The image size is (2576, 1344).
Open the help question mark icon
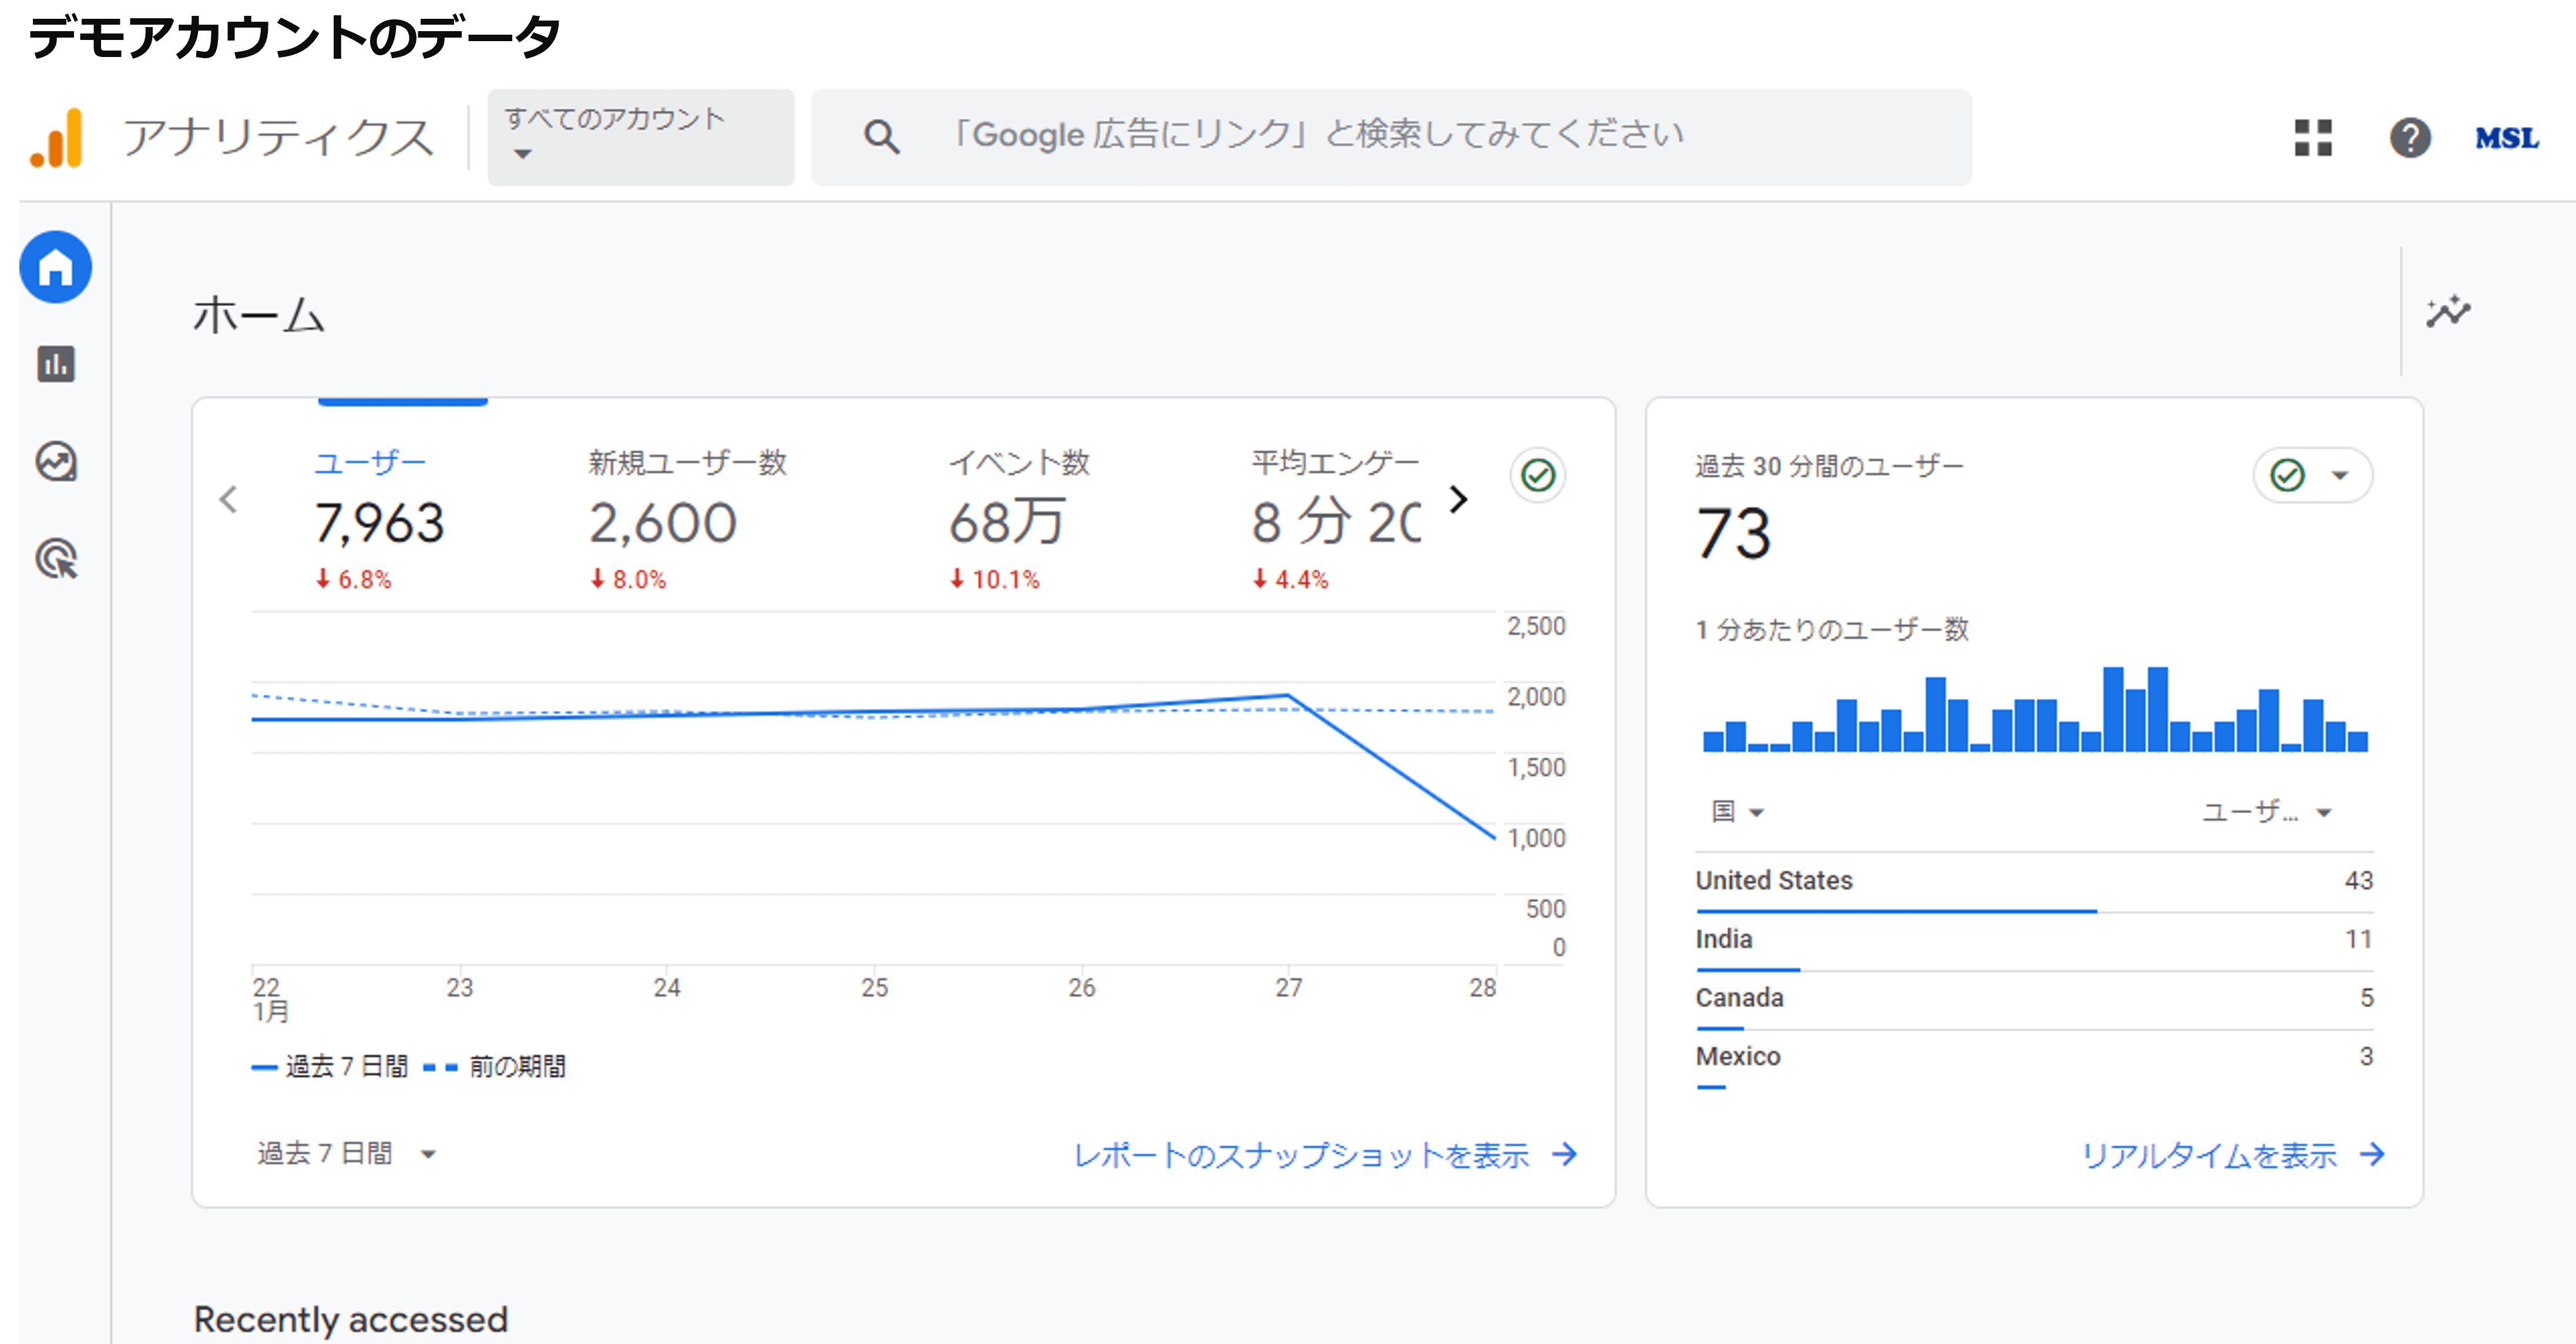coord(2410,137)
